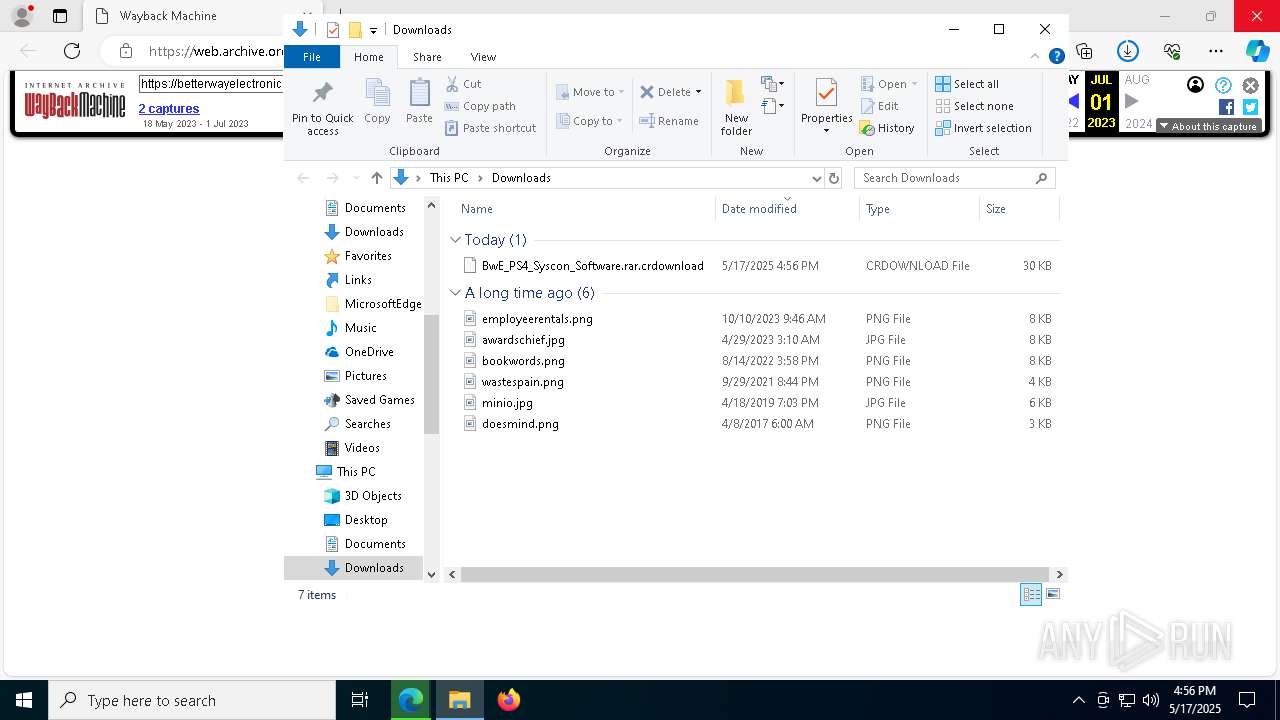Click the Copy ribbon icon
This screenshot has width=1280, height=720.
pos(377,102)
